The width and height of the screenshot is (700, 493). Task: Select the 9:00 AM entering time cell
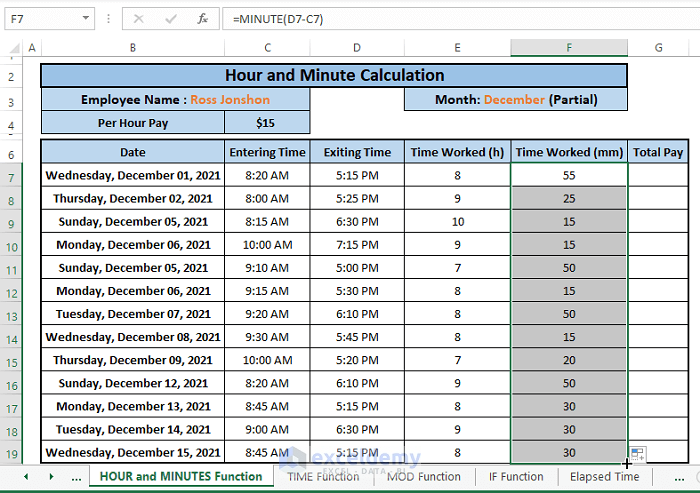[267, 430]
